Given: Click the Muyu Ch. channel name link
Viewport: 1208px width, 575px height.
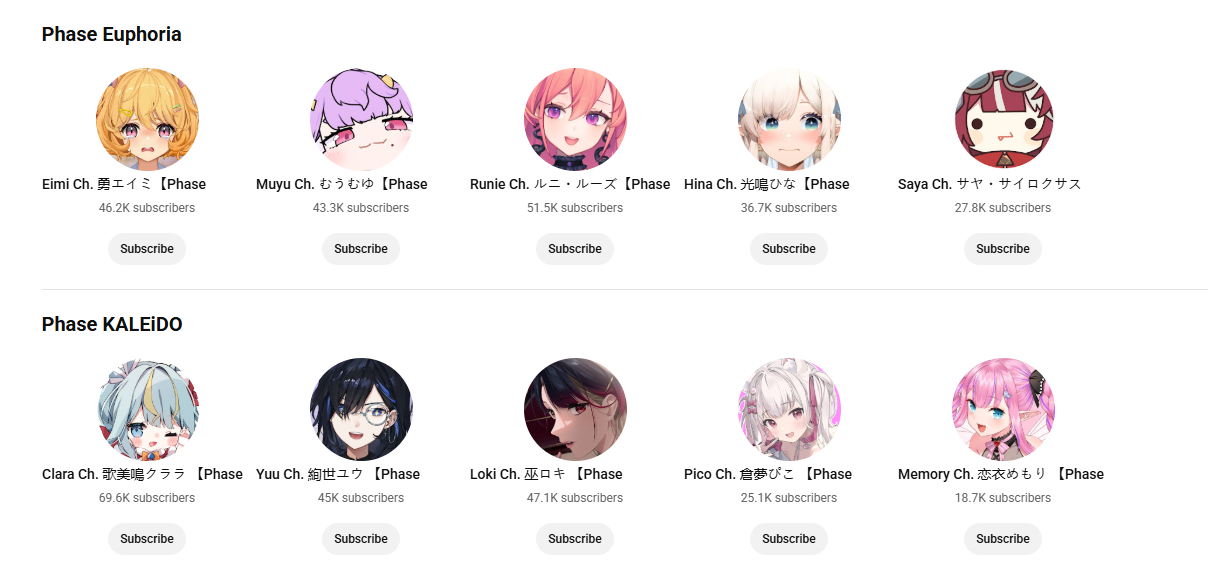Looking at the screenshot, I should click(x=342, y=184).
